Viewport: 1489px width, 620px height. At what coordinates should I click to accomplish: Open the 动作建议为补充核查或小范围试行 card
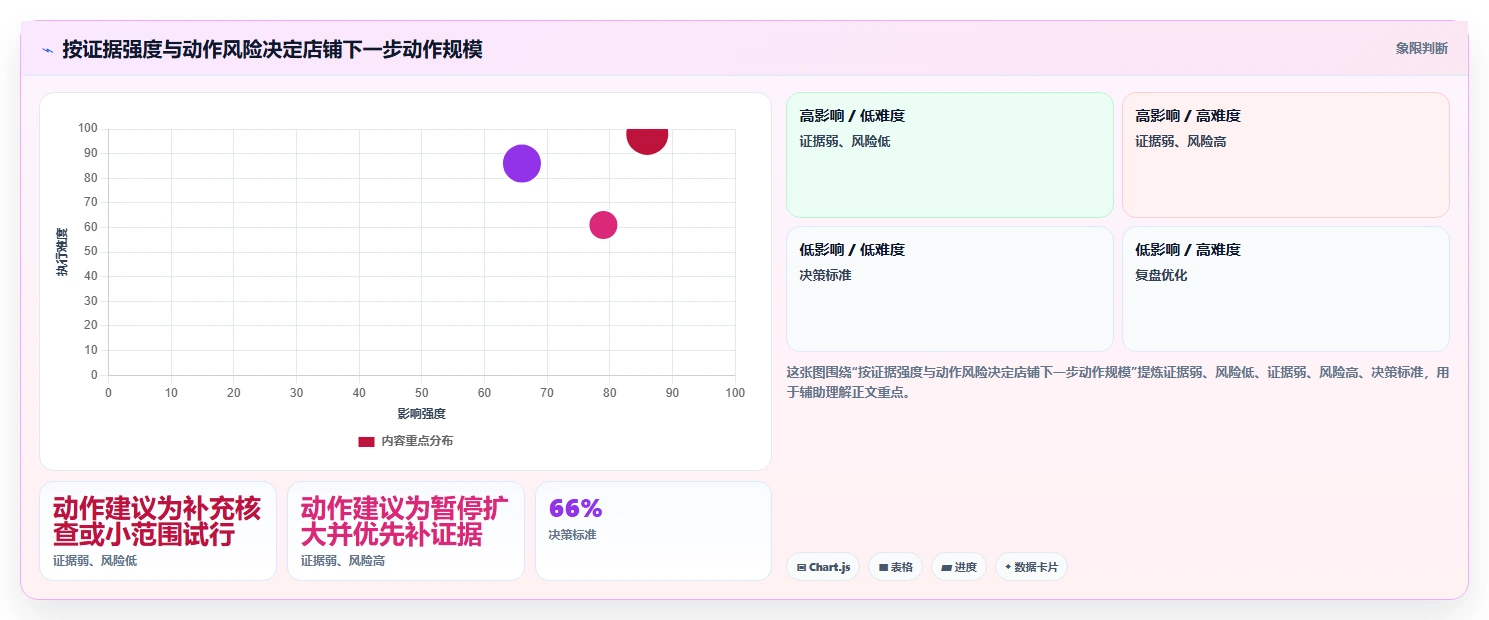pyautogui.click(x=158, y=531)
